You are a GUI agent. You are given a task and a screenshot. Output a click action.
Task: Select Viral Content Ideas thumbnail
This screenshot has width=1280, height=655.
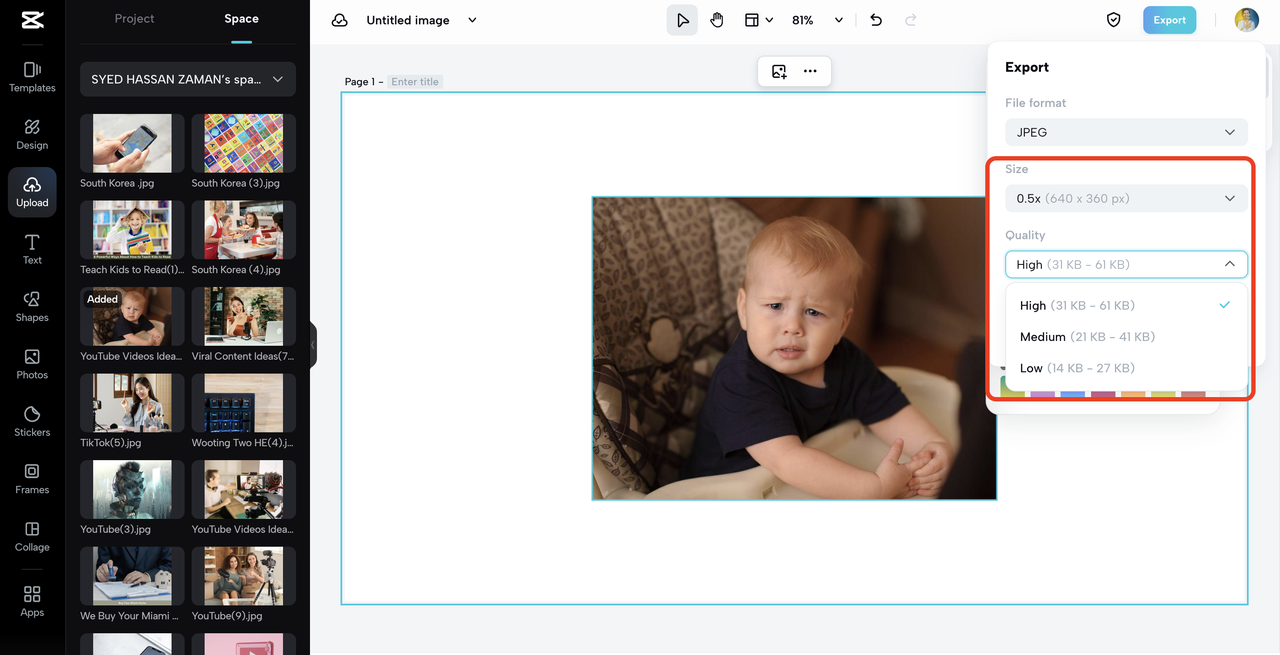(x=243, y=316)
